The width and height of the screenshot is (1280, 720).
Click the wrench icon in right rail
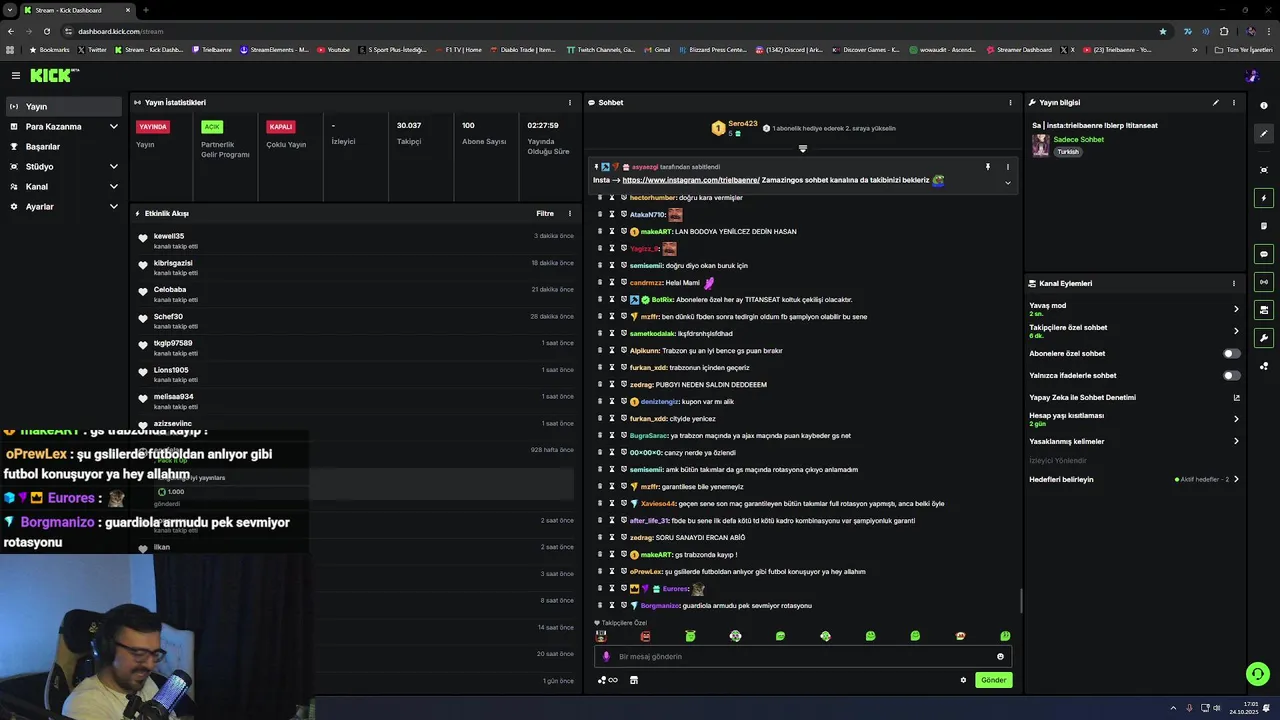(1264, 338)
